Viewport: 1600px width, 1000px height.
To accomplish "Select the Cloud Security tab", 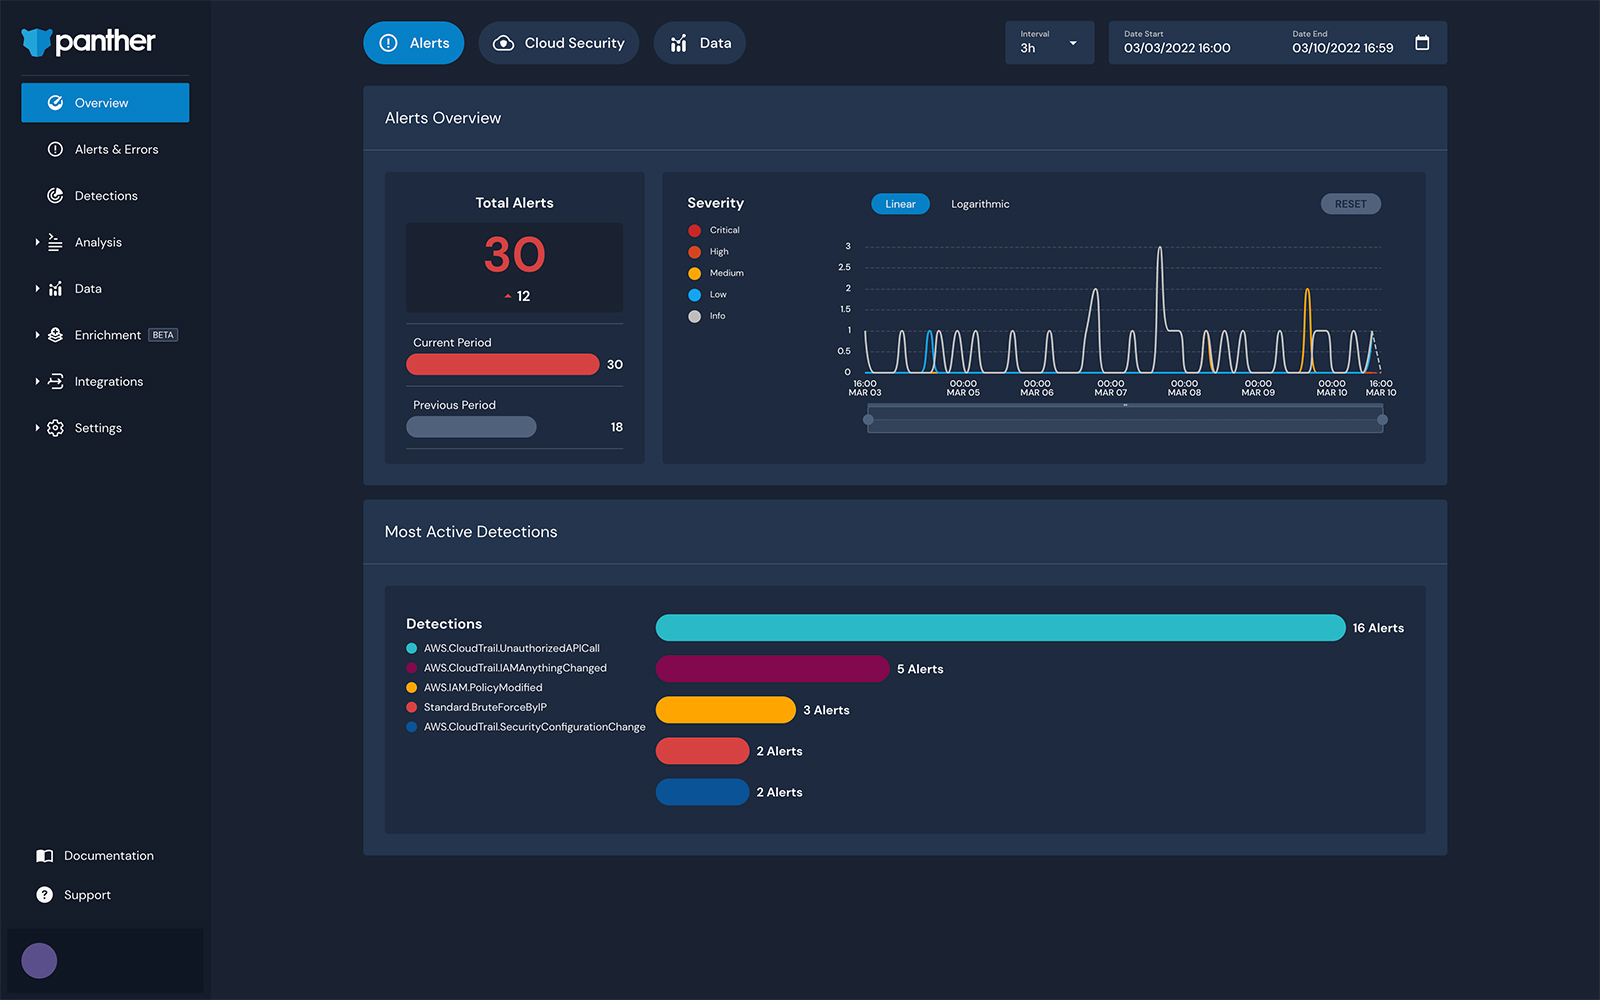I will [558, 43].
